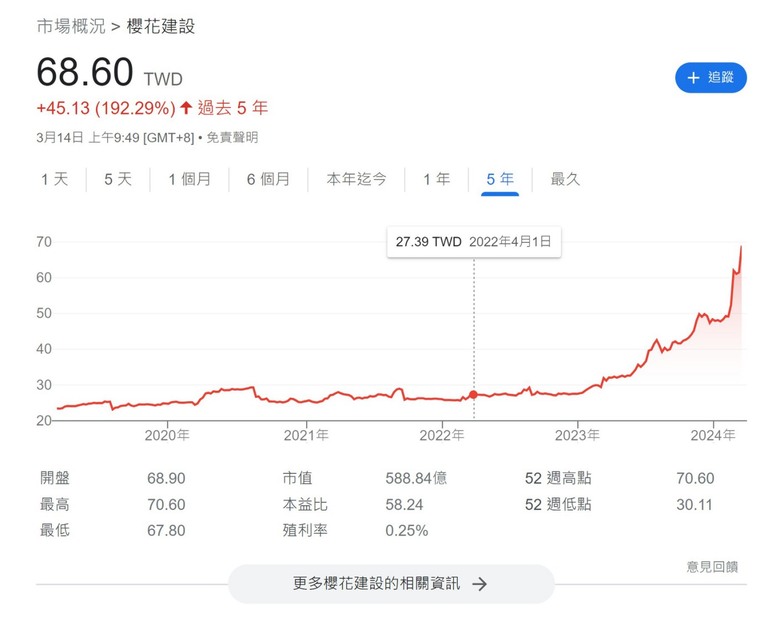
Task: Open 更多櫻花建設的相關資訊 button
Action: (x=391, y=583)
